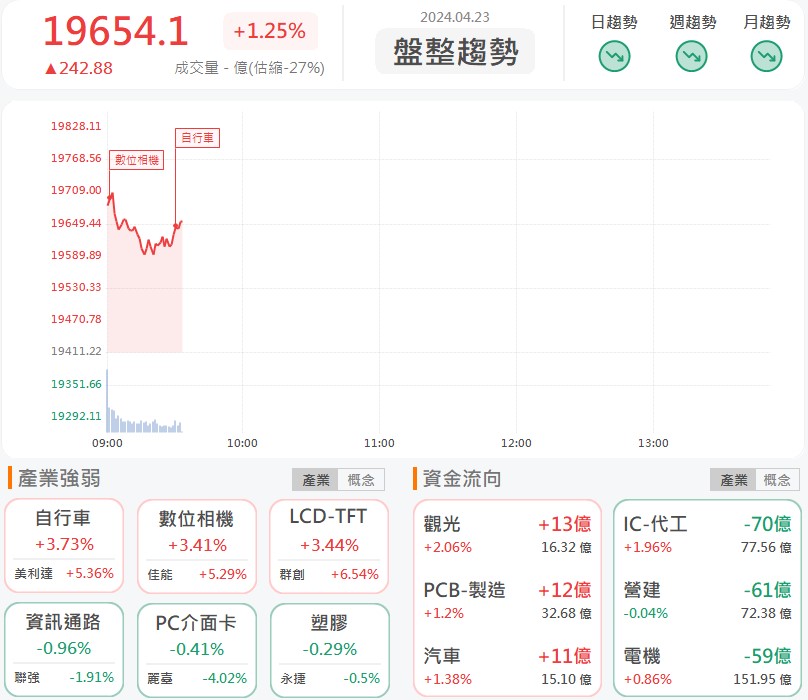Open the 月趨勢 monthly trend chart icon
Image resolution: width=808 pixels, height=700 pixels.
pyautogui.click(x=766, y=56)
